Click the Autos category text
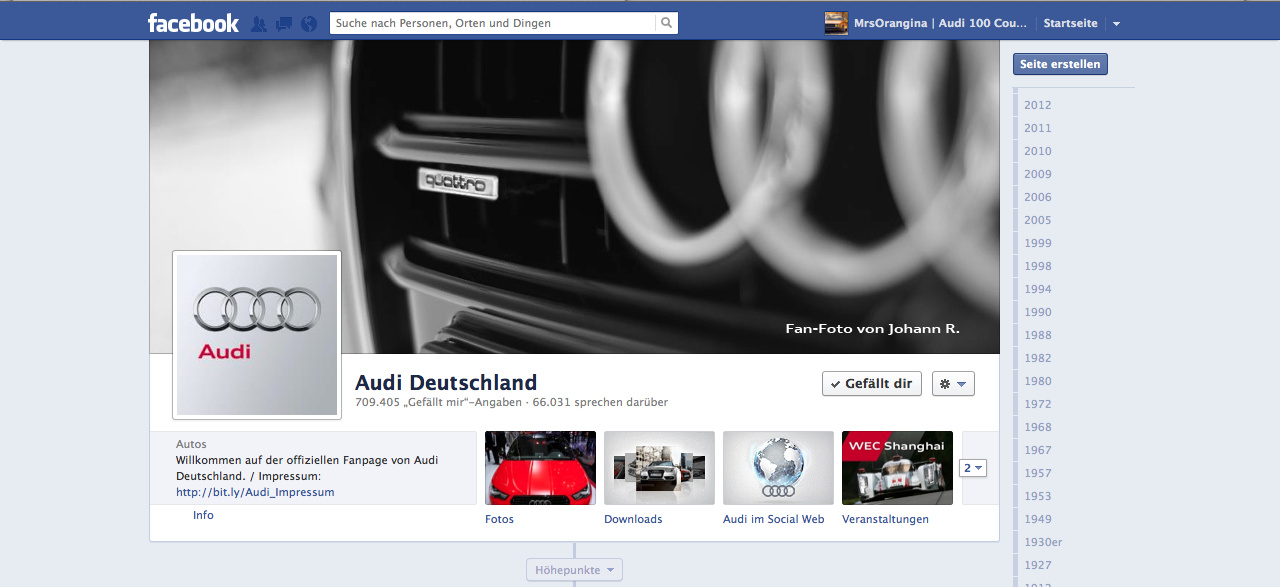The width and height of the screenshot is (1280, 587). (191, 444)
